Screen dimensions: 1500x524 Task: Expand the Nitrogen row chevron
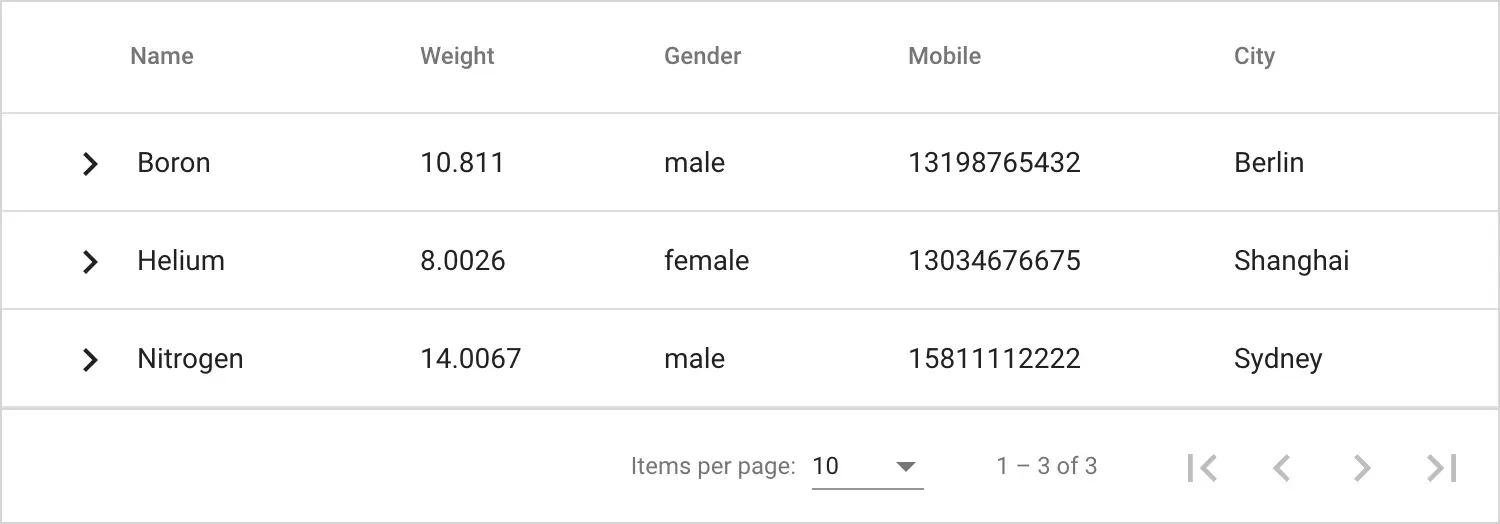90,360
